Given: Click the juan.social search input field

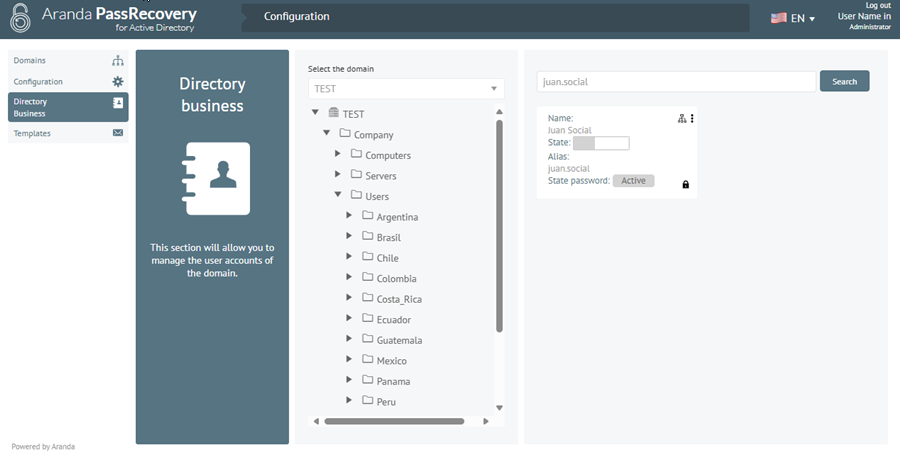Looking at the screenshot, I should [676, 82].
